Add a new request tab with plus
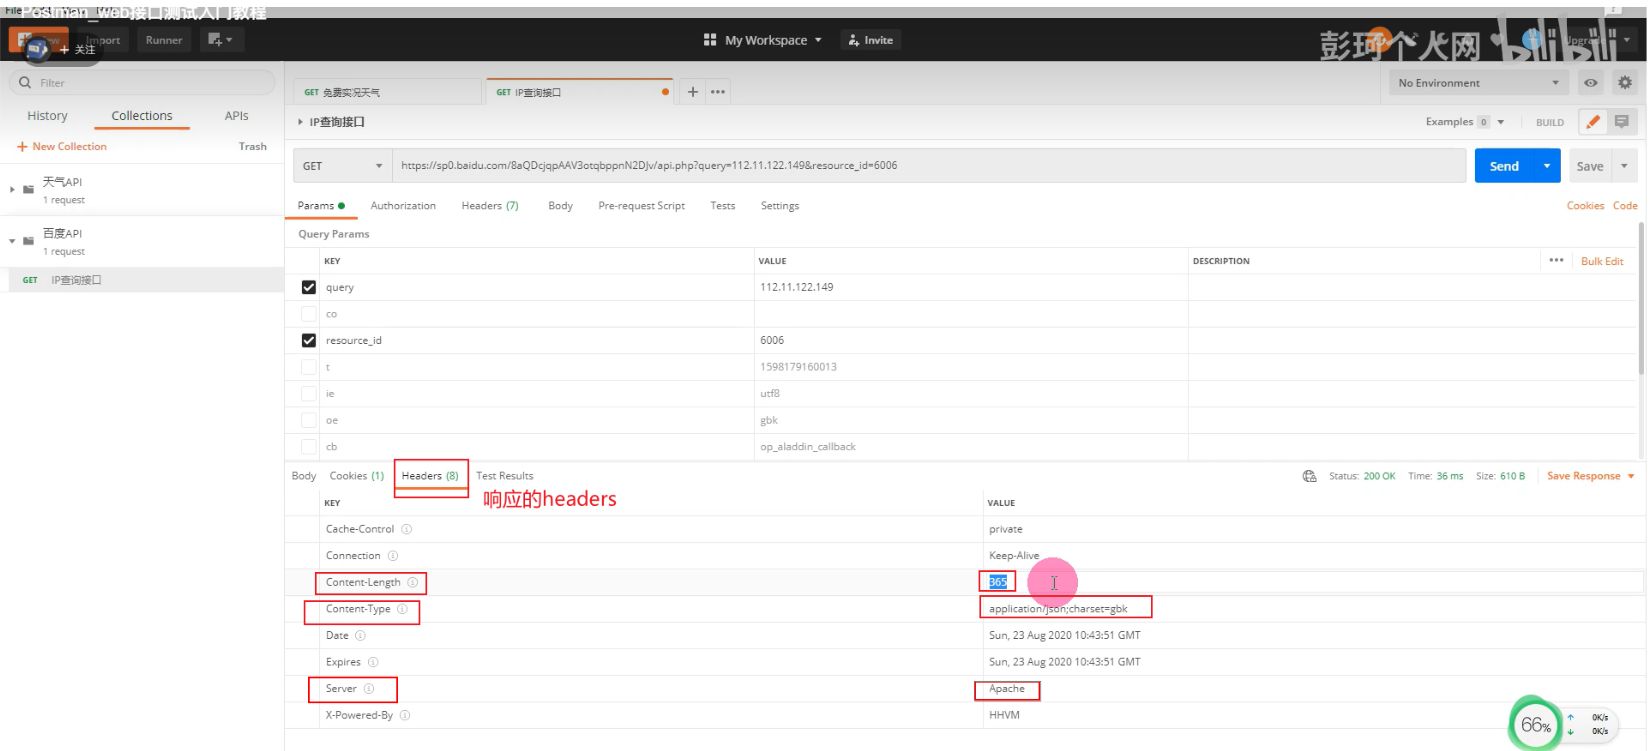 click(x=692, y=92)
